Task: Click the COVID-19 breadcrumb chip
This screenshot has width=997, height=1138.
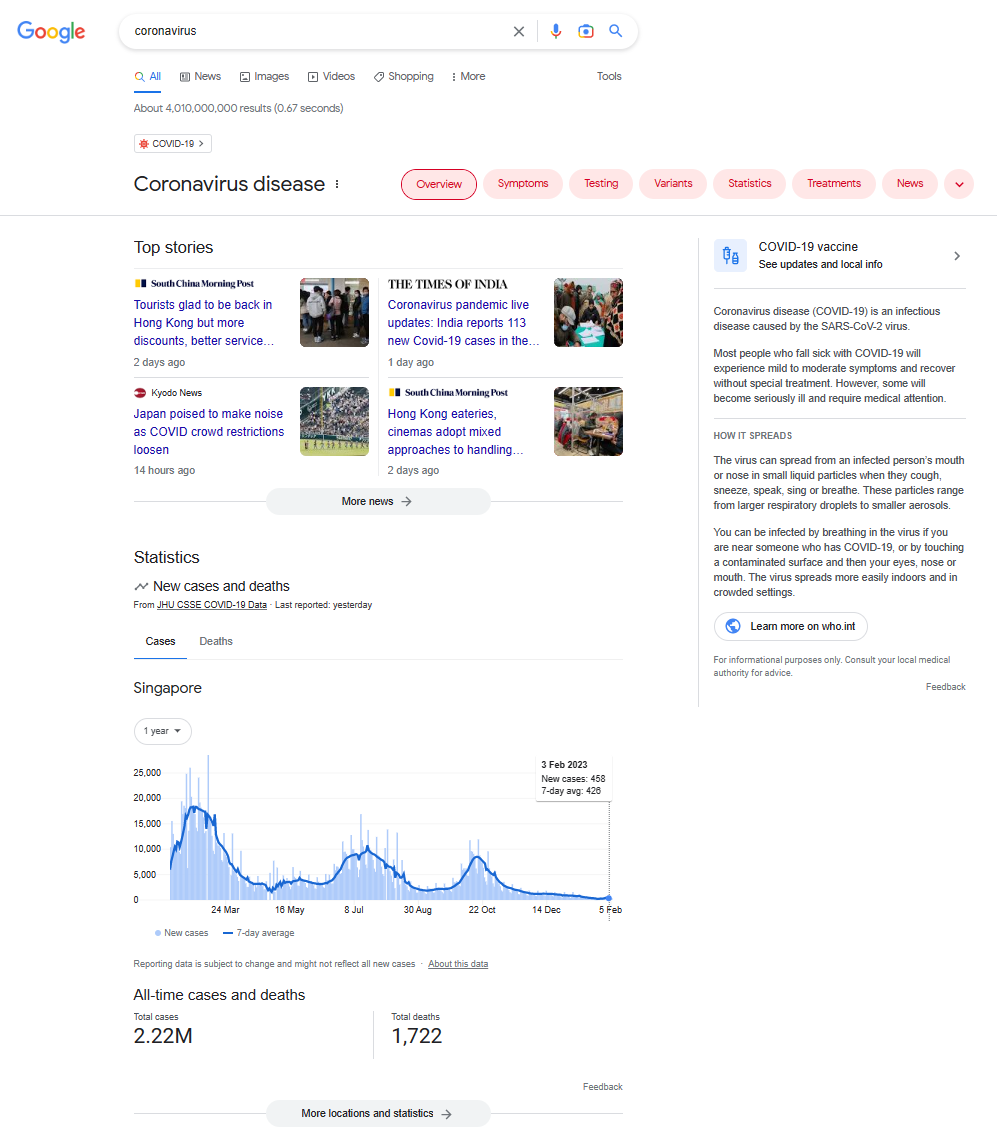Action: click(x=173, y=144)
